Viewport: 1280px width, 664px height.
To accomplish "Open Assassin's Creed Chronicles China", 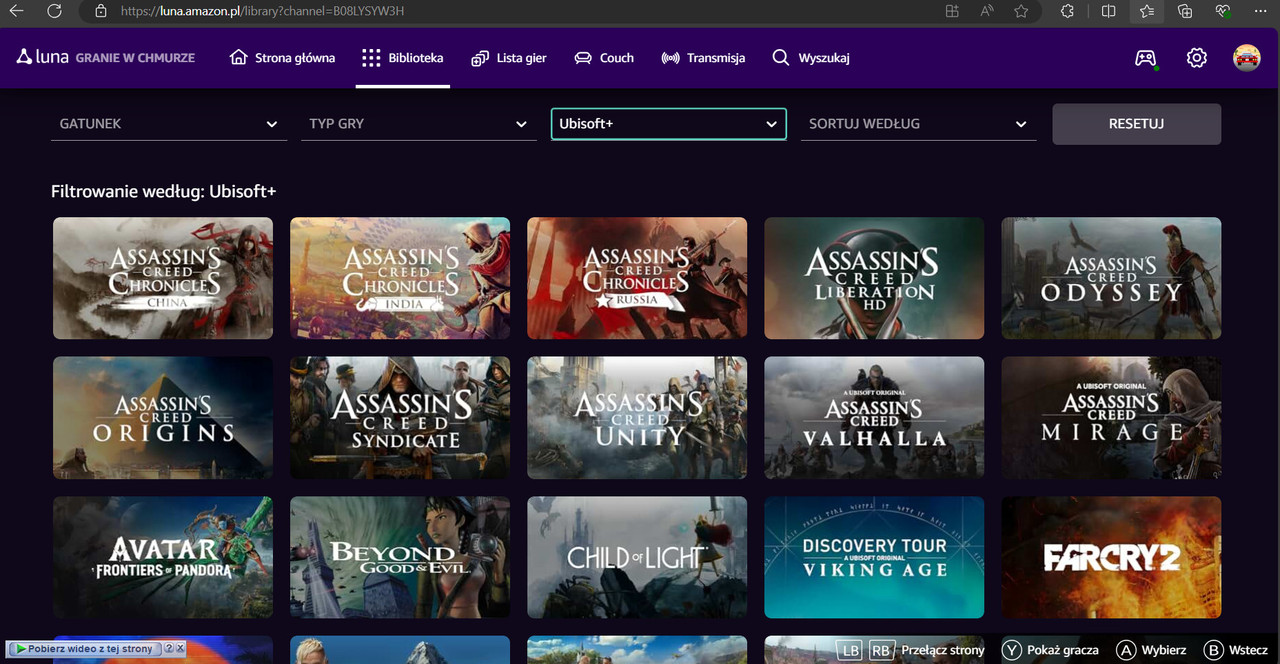I will [x=163, y=278].
